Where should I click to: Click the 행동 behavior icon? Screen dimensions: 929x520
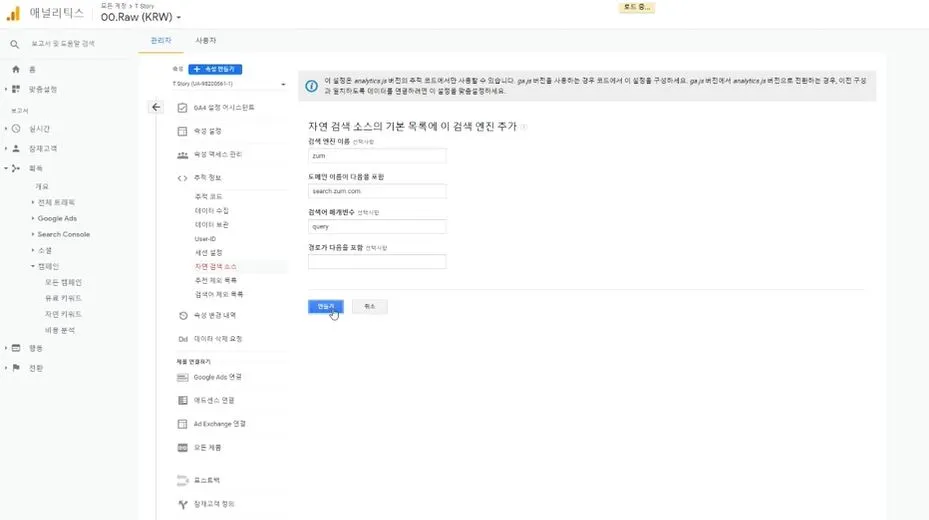(x=16, y=348)
